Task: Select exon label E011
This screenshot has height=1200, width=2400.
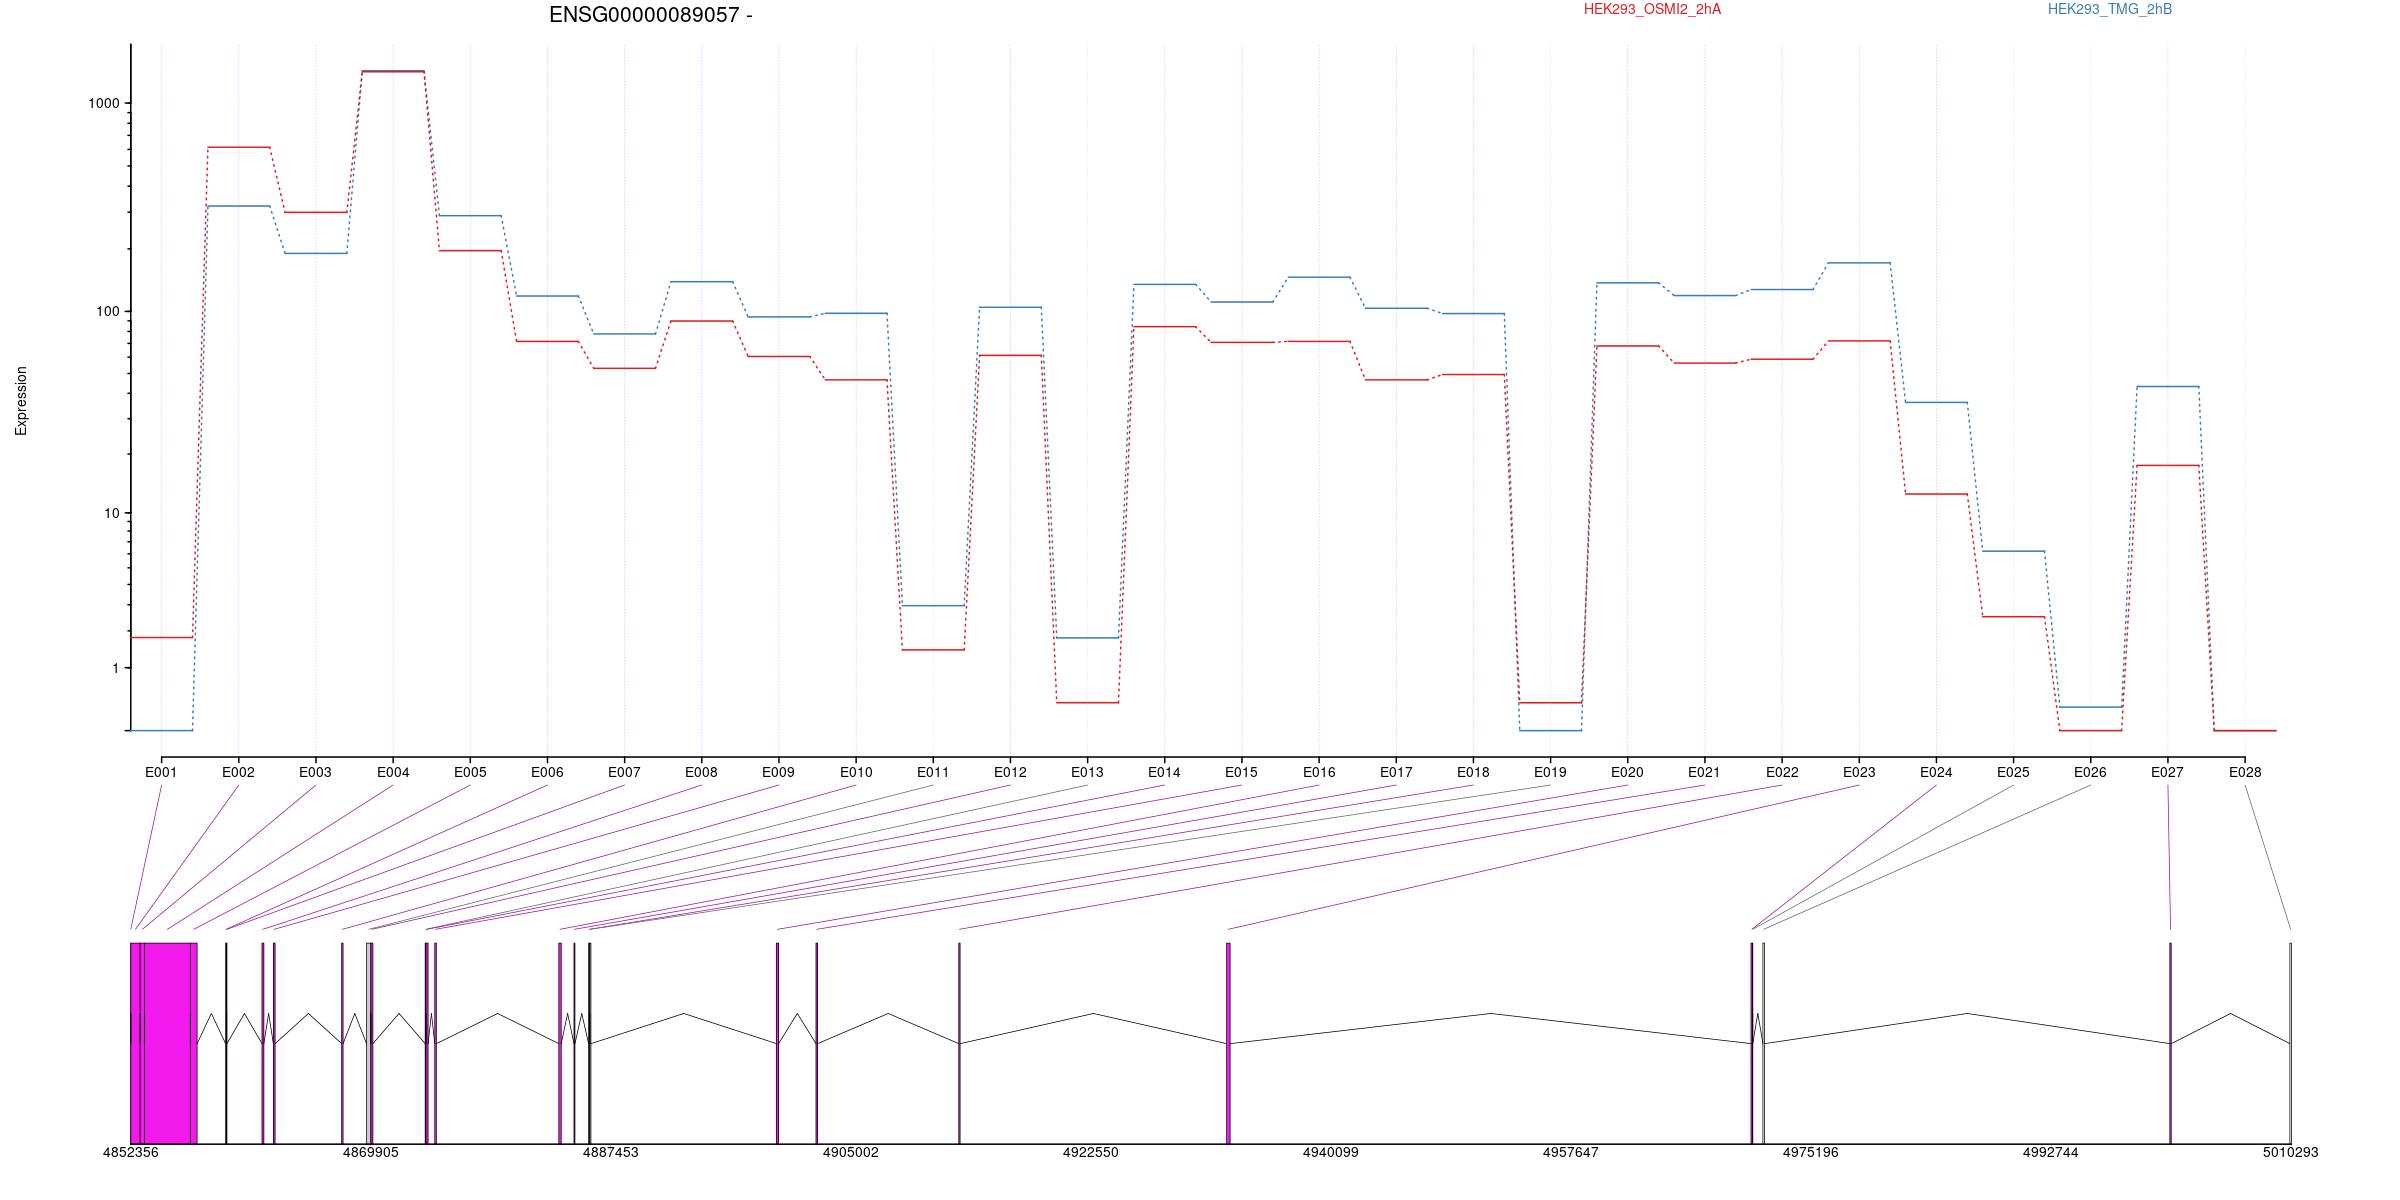Action: pyautogui.click(x=933, y=772)
